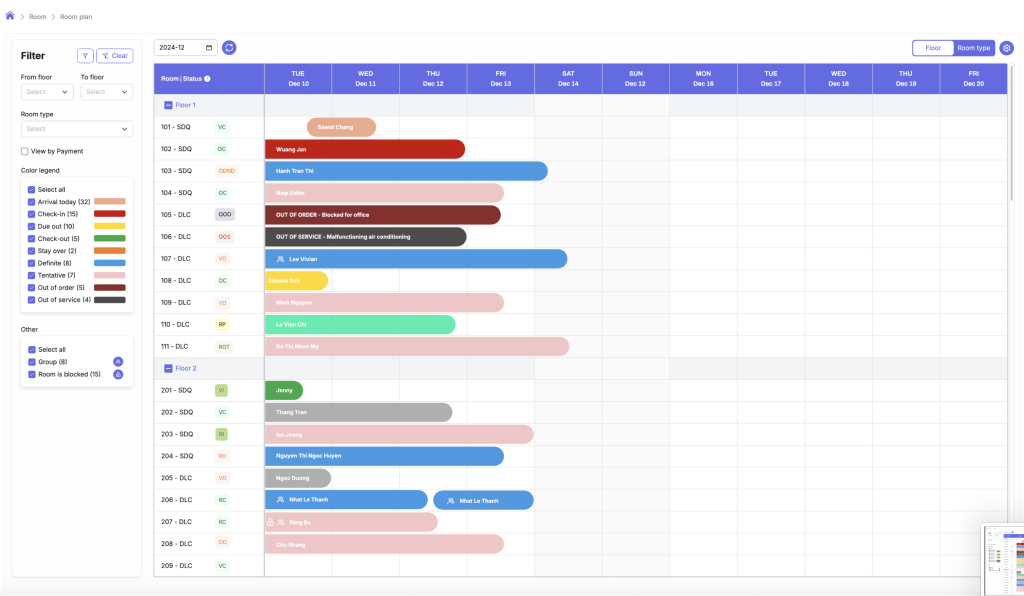Open room plan settings gear icon
The height and width of the screenshot is (596, 1024).
[1006, 48]
